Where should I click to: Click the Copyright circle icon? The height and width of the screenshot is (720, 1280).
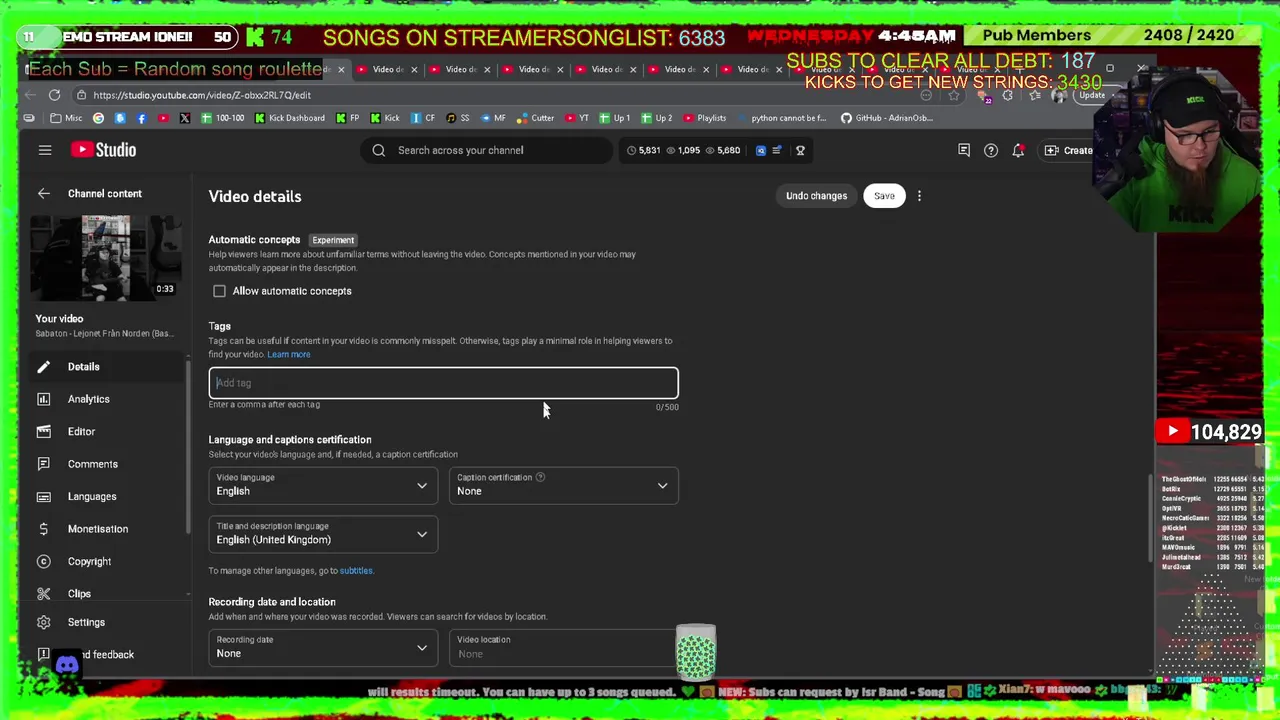click(x=43, y=562)
